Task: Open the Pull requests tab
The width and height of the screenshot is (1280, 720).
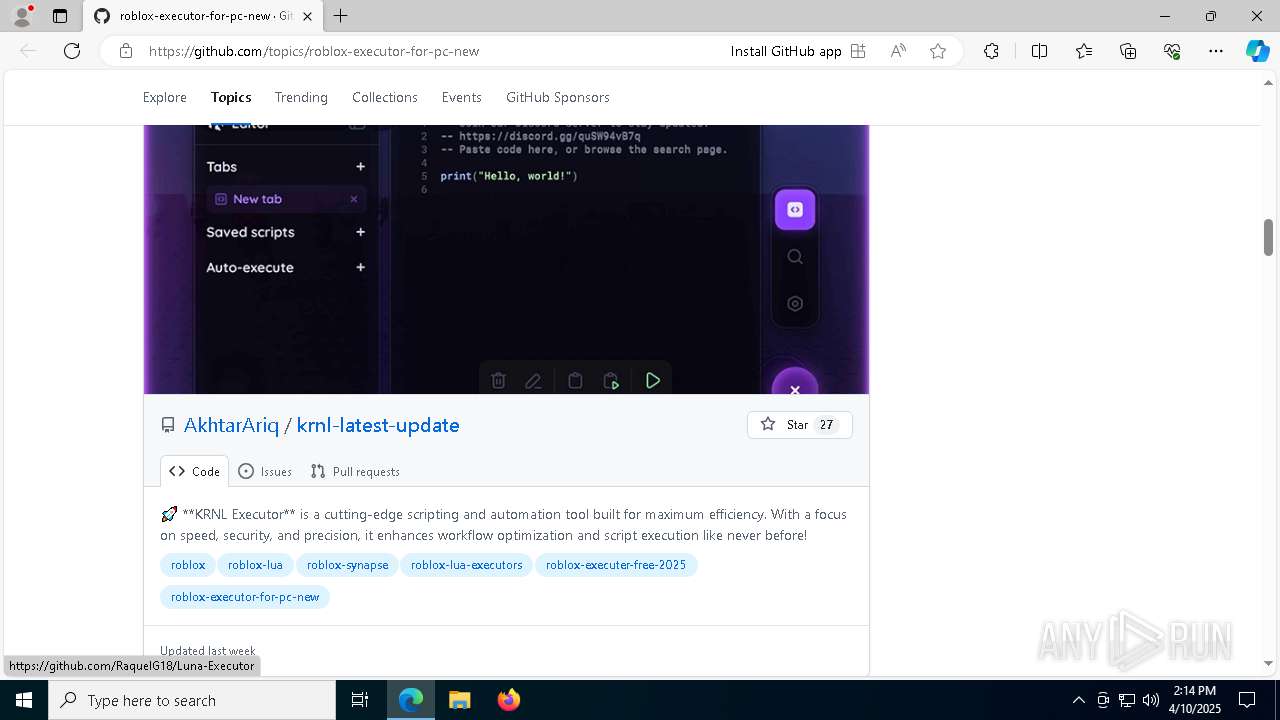Action: pos(355,471)
